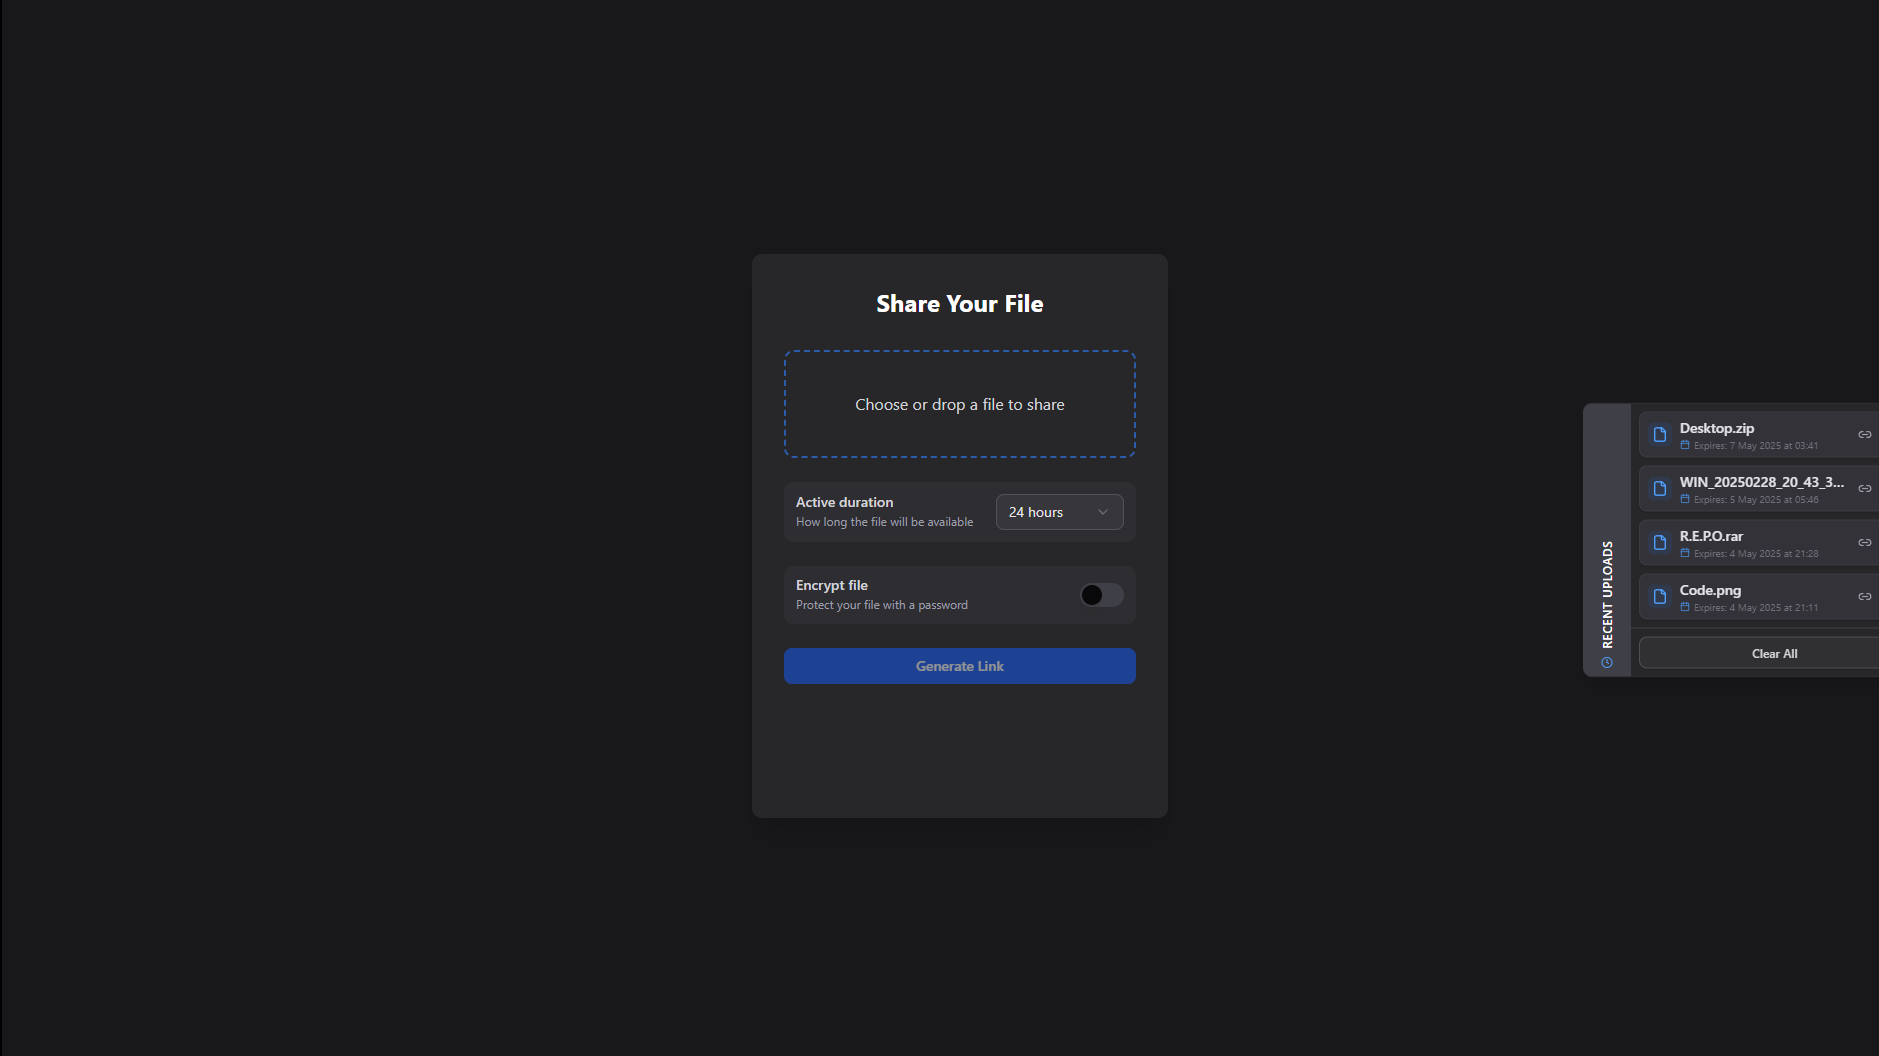The image size is (1879, 1056).
Task: Click the link icon beside Code.png
Action: (1864, 597)
